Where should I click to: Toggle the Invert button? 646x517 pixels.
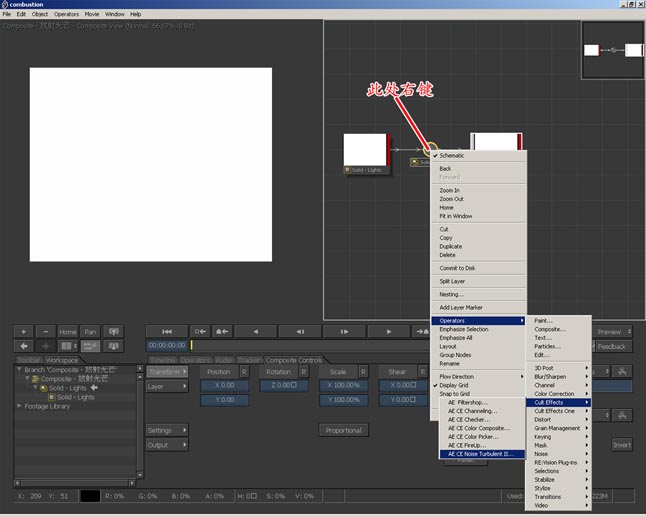tap(622, 445)
